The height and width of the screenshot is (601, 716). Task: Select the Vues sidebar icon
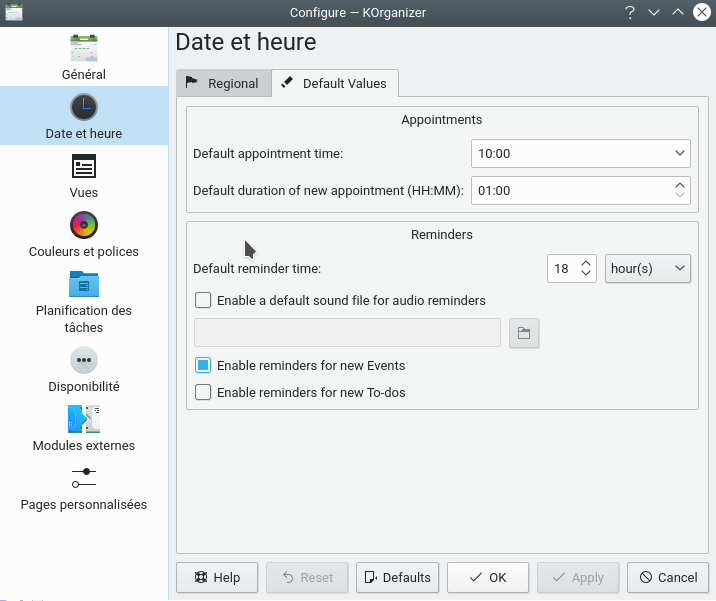point(84,166)
